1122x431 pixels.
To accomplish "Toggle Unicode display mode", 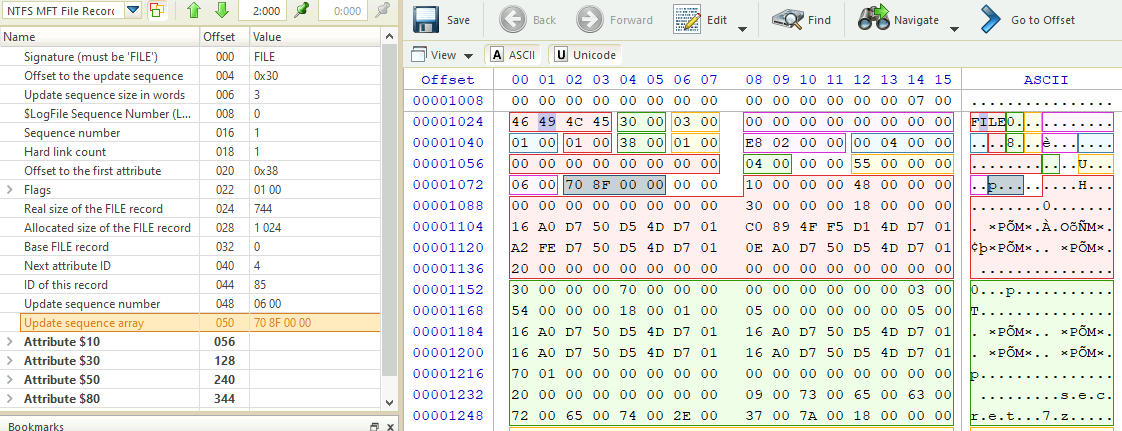I will coord(585,55).
